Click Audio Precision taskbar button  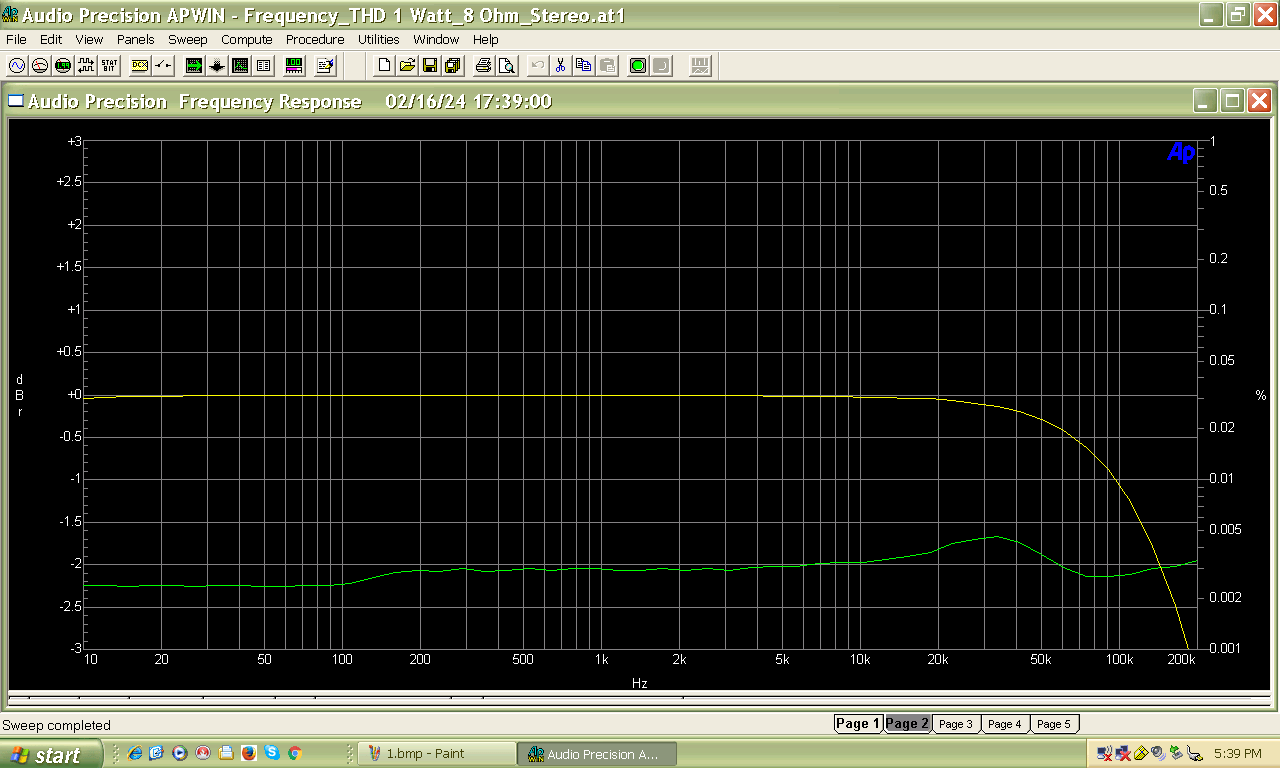[x=598, y=754]
